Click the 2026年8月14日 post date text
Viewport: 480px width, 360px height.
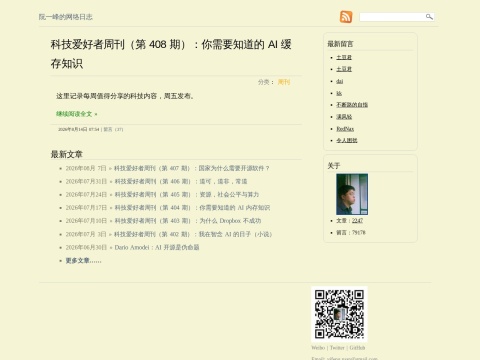pyautogui.click(x=79, y=129)
